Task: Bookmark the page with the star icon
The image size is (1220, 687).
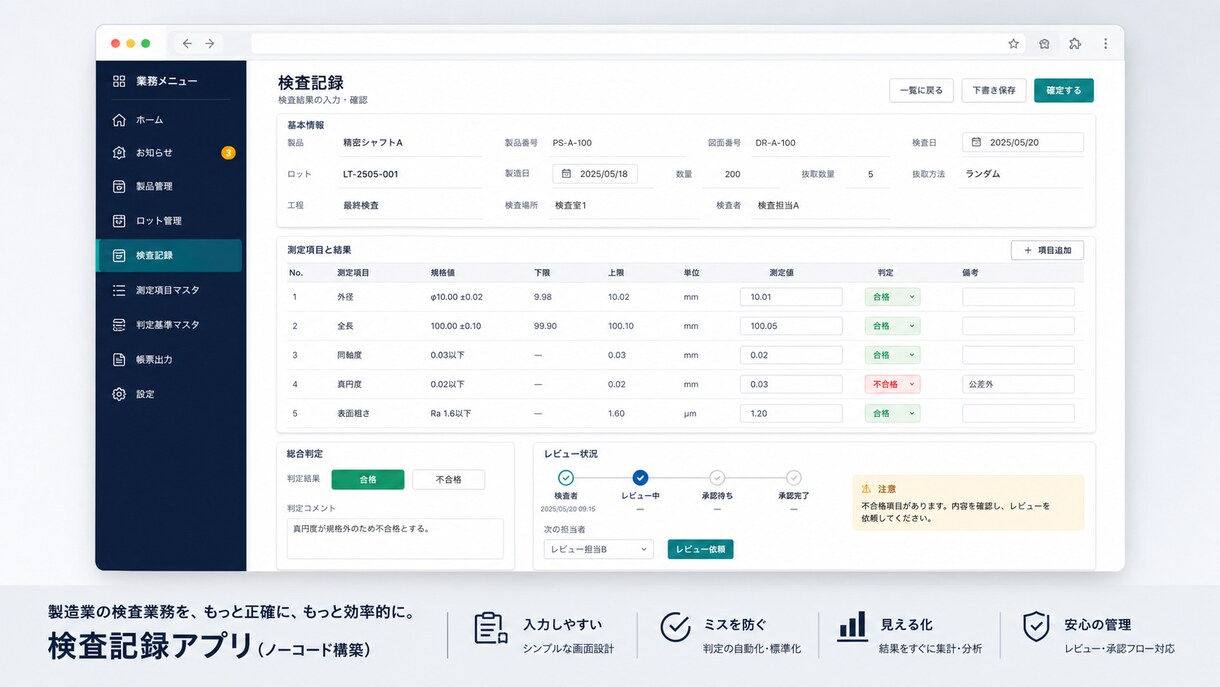Action: (1013, 43)
